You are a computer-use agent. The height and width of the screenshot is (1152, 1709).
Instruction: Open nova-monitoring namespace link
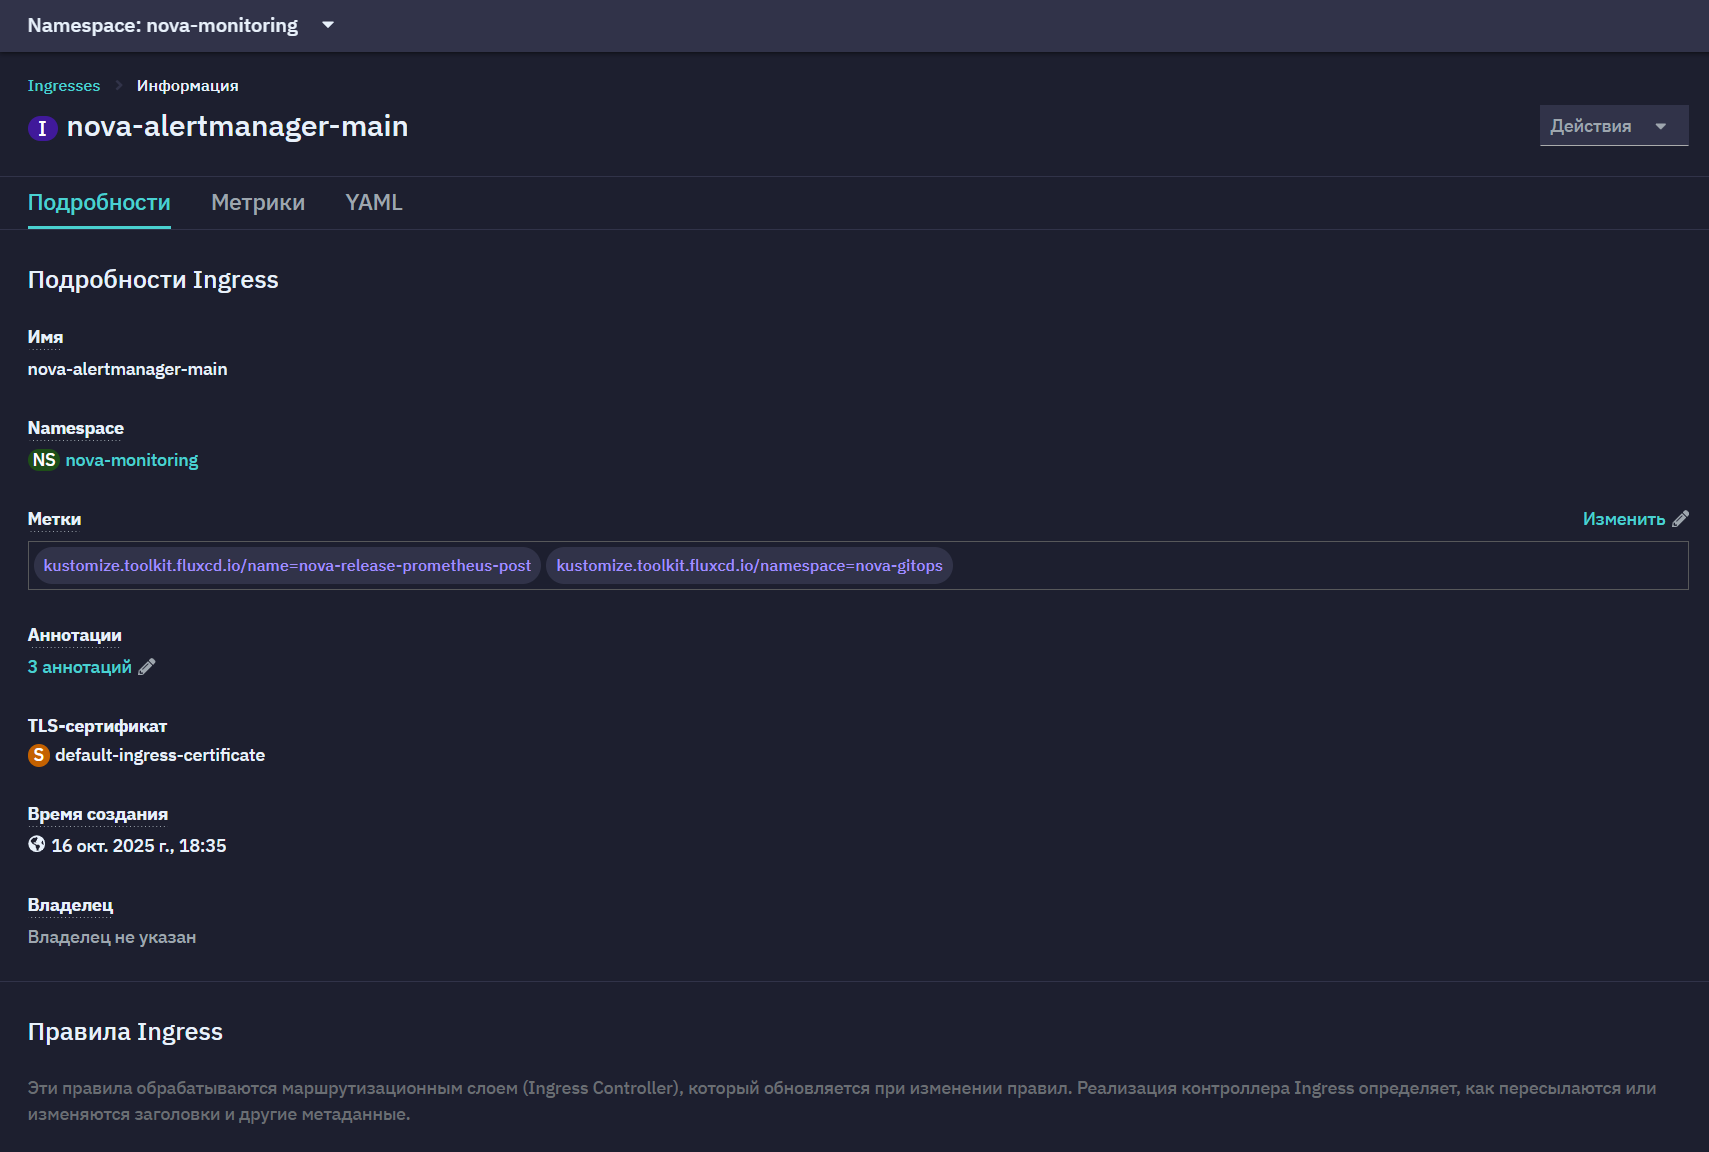(x=132, y=460)
